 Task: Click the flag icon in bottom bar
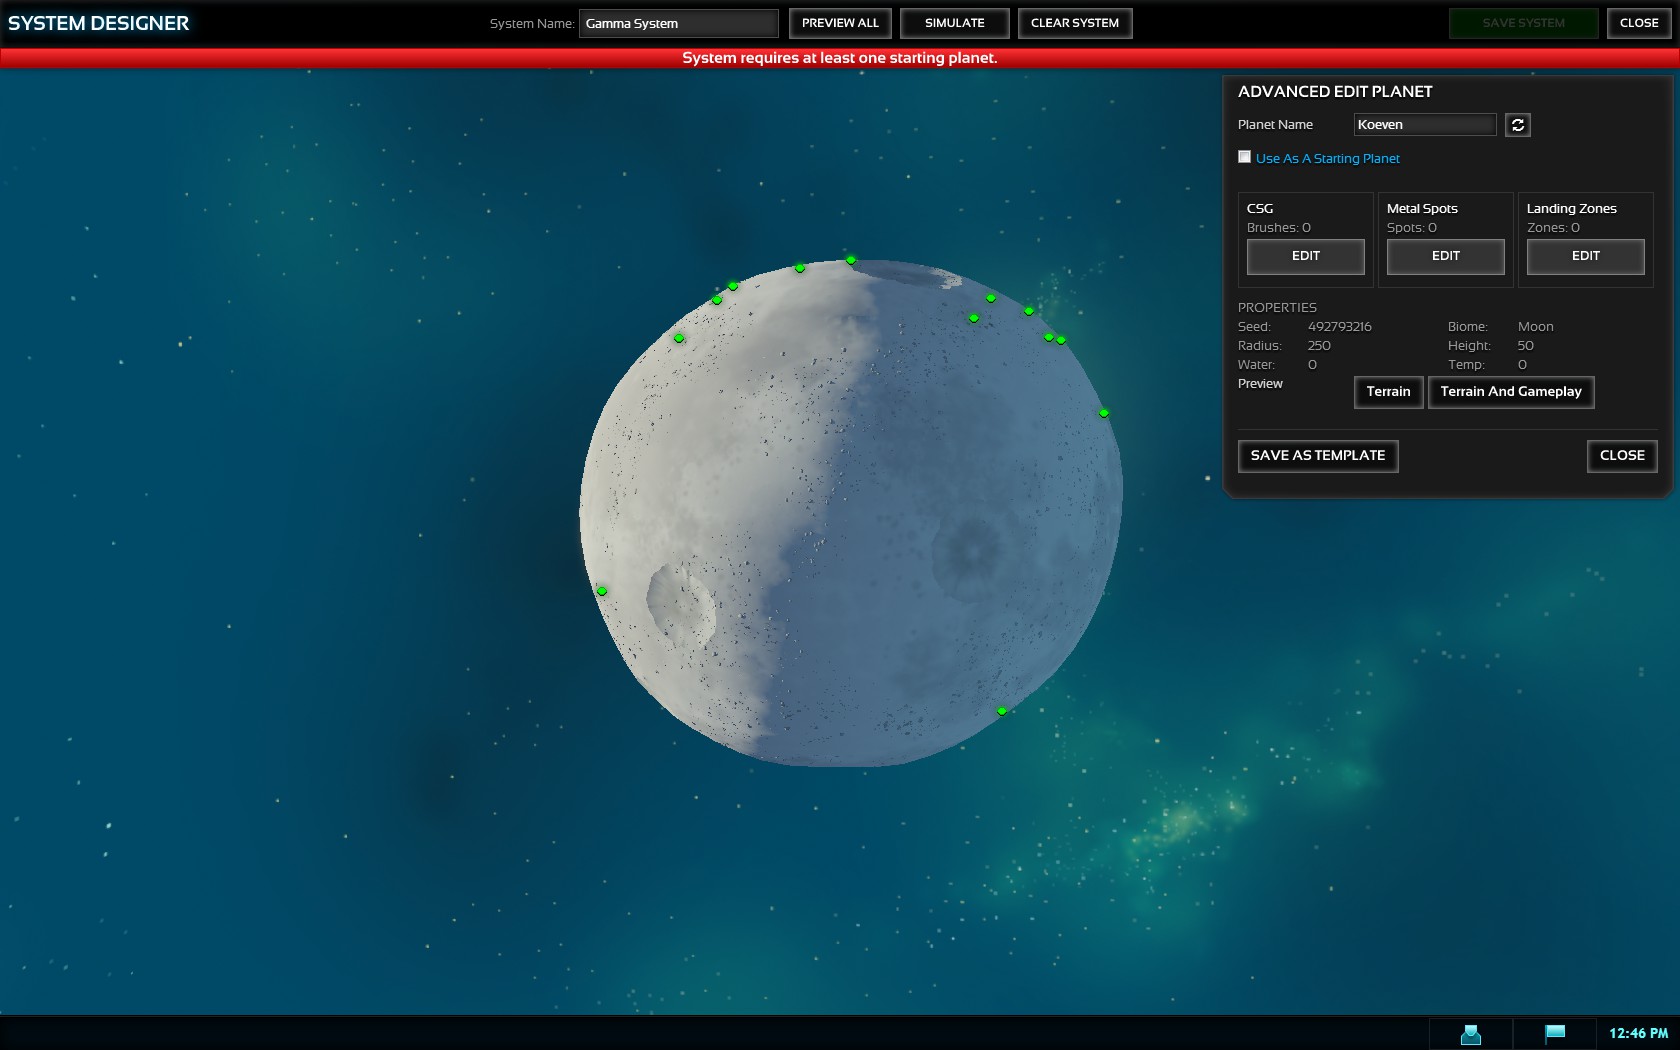click(1555, 1033)
